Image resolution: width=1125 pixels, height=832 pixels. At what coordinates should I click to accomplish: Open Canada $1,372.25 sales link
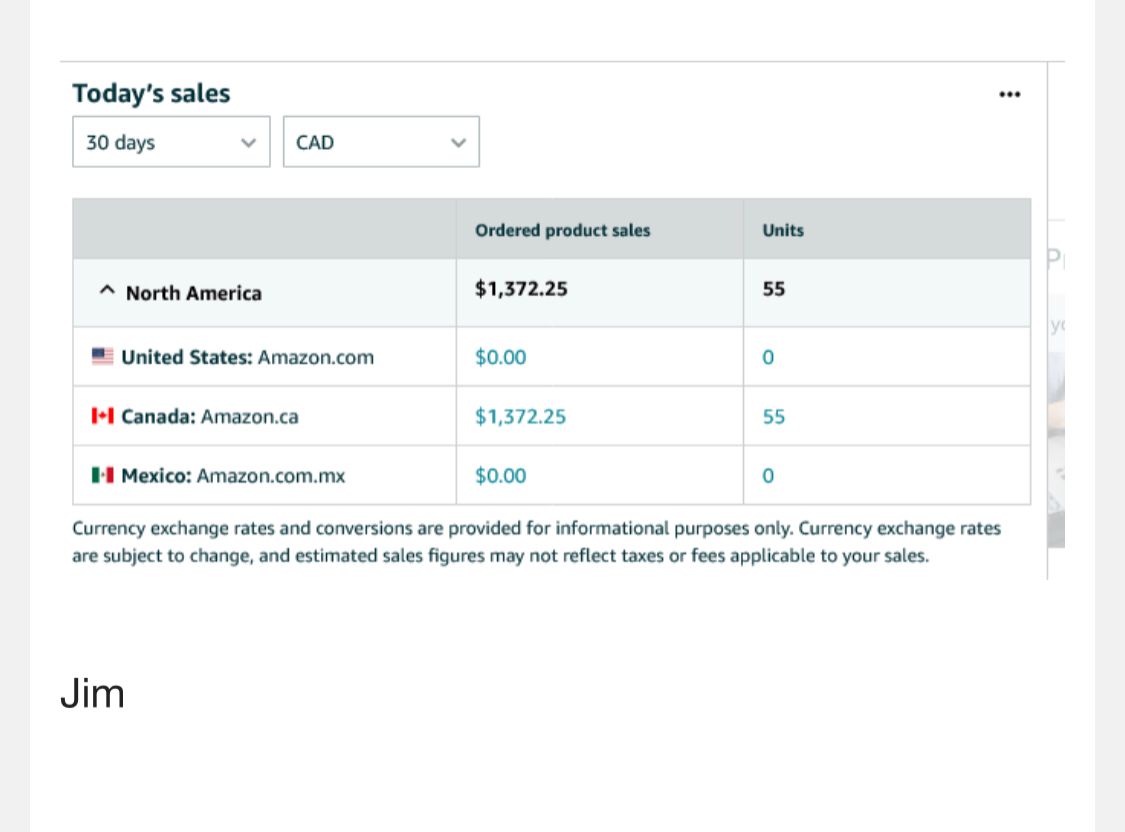(520, 416)
